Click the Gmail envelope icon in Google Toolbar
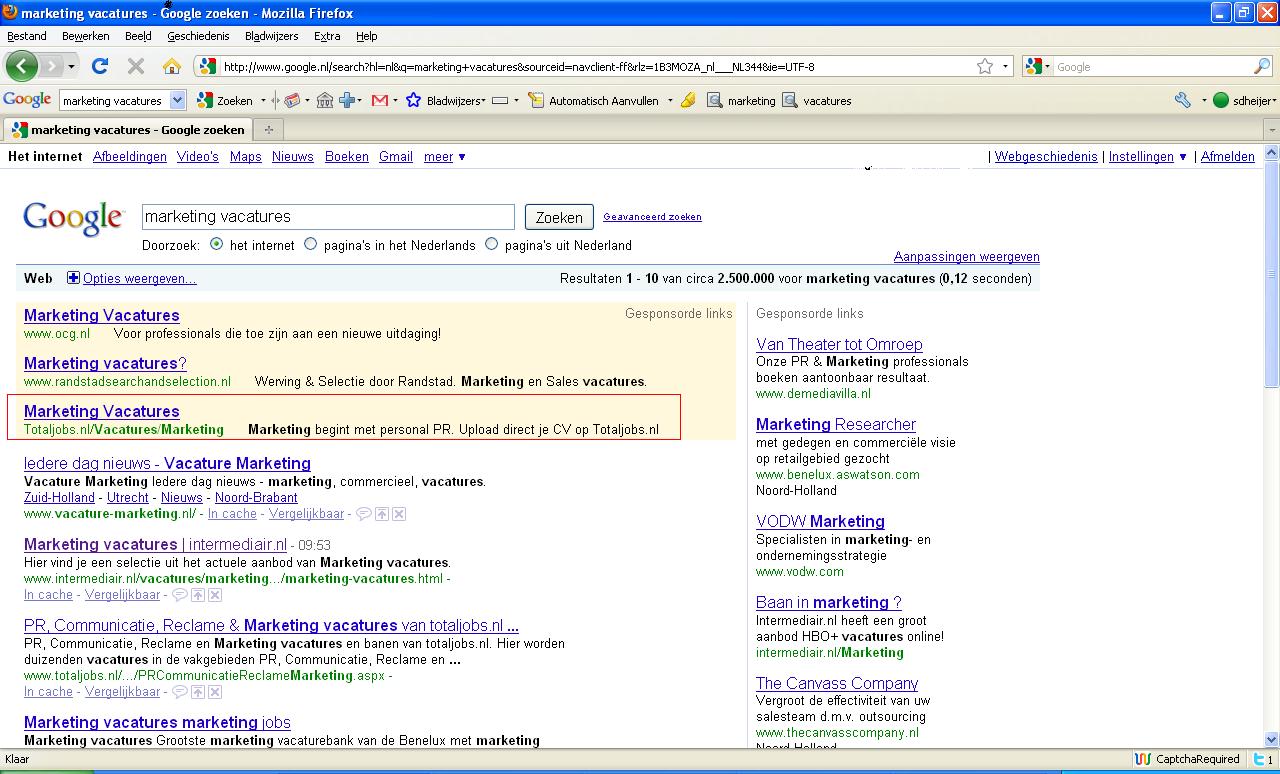The width and height of the screenshot is (1280, 774). [379, 100]
